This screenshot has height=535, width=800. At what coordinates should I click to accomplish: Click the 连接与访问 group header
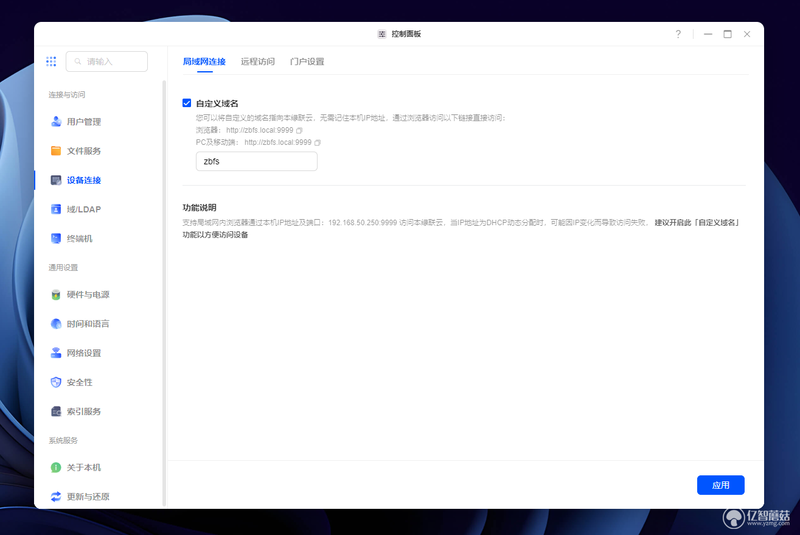(x=67, y=95)
